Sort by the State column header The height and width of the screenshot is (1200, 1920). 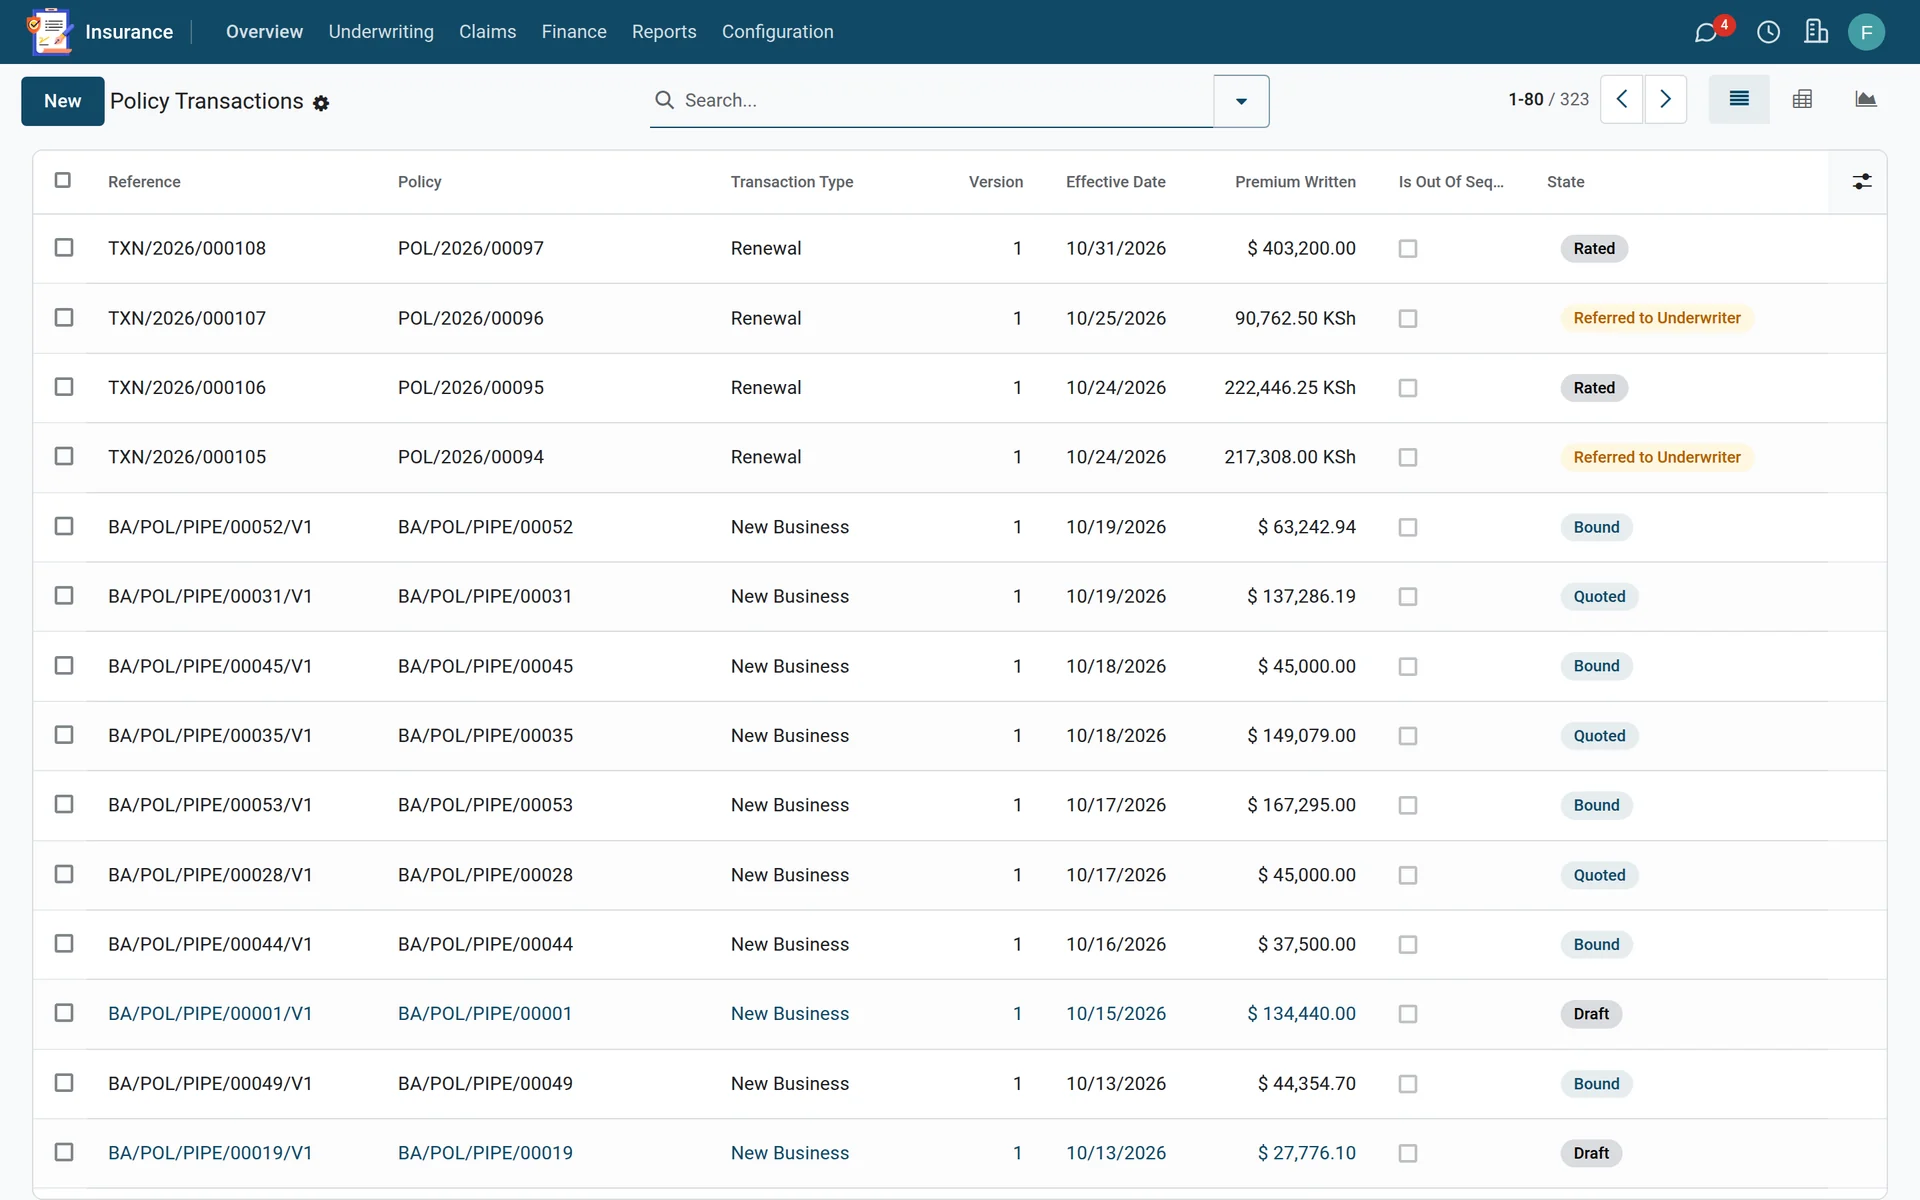[x=1565, y=182]
